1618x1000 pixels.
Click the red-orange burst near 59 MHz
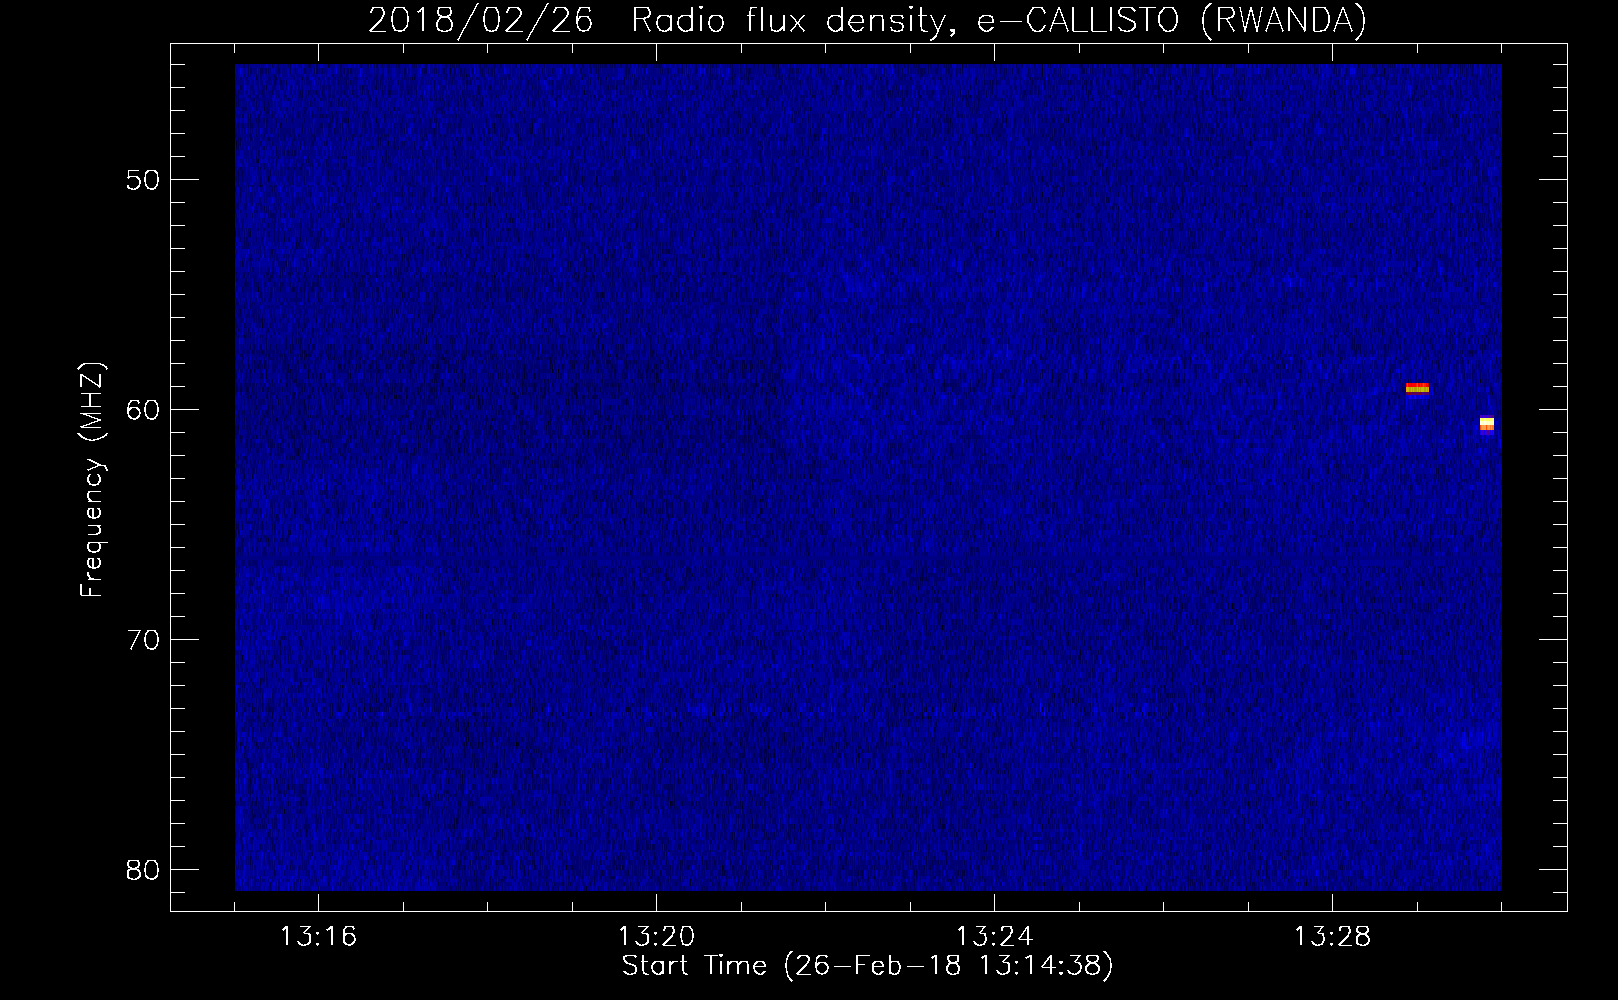(1417, 388)
